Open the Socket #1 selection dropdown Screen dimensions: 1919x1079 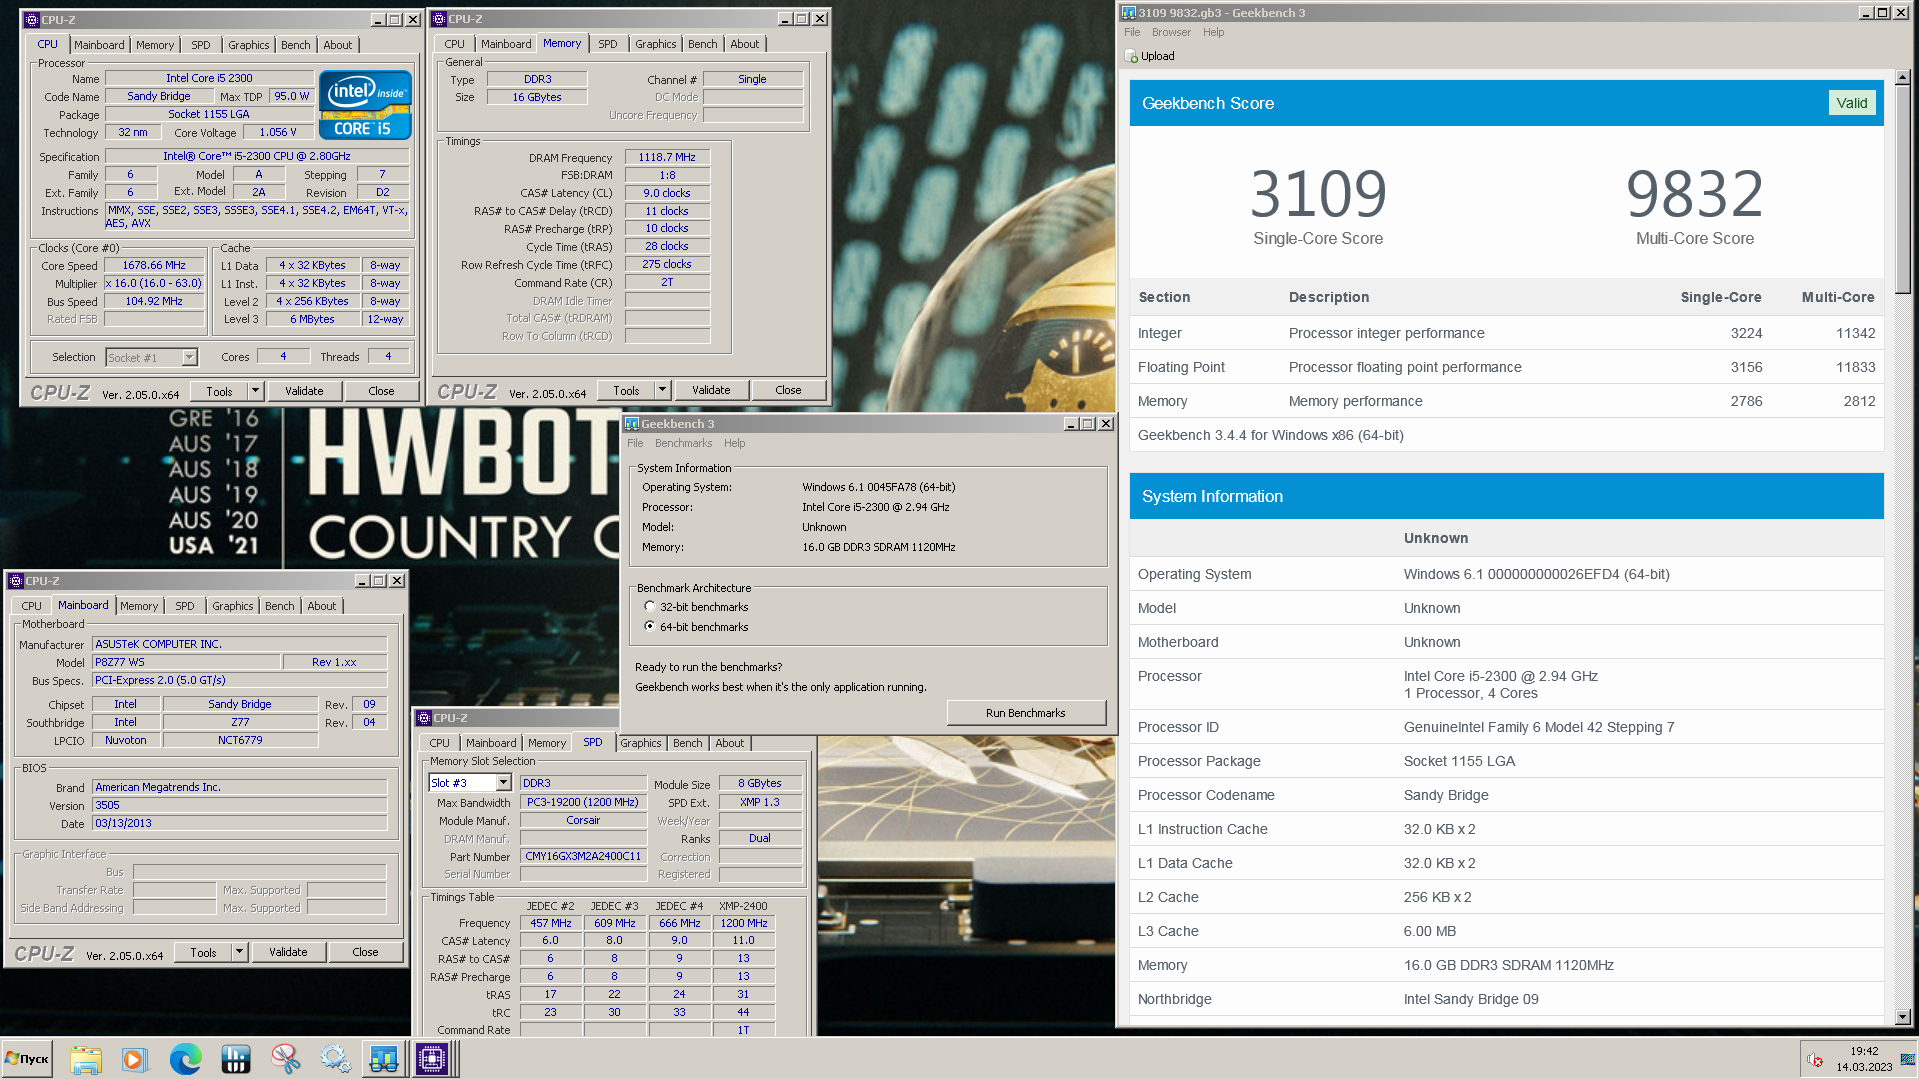[190, 358]
